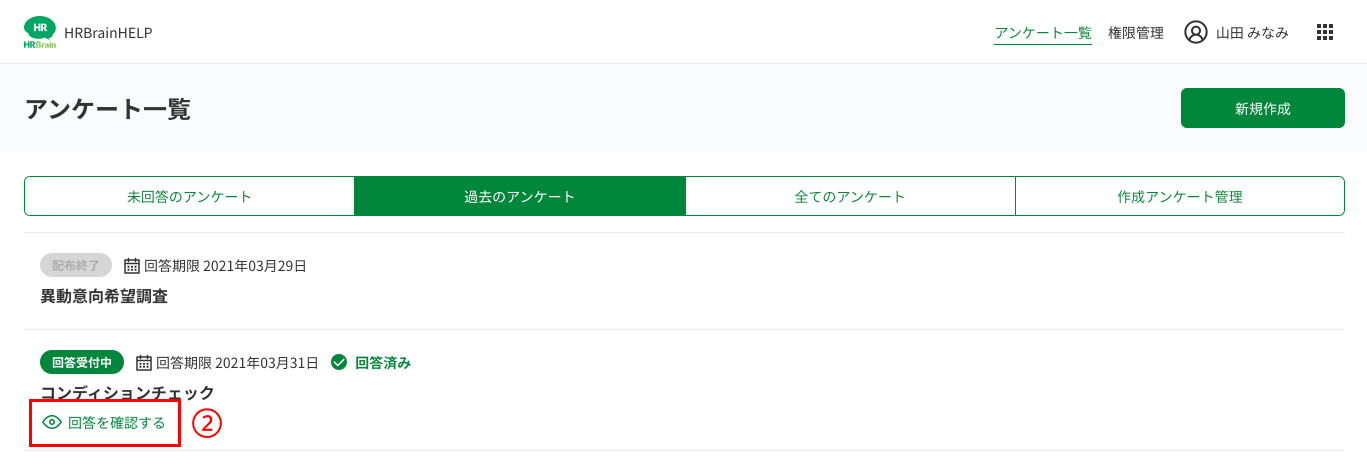Click the eye icon beside 回答を確認する
This screenshot has height=467, width=1367.
(52, 423)
